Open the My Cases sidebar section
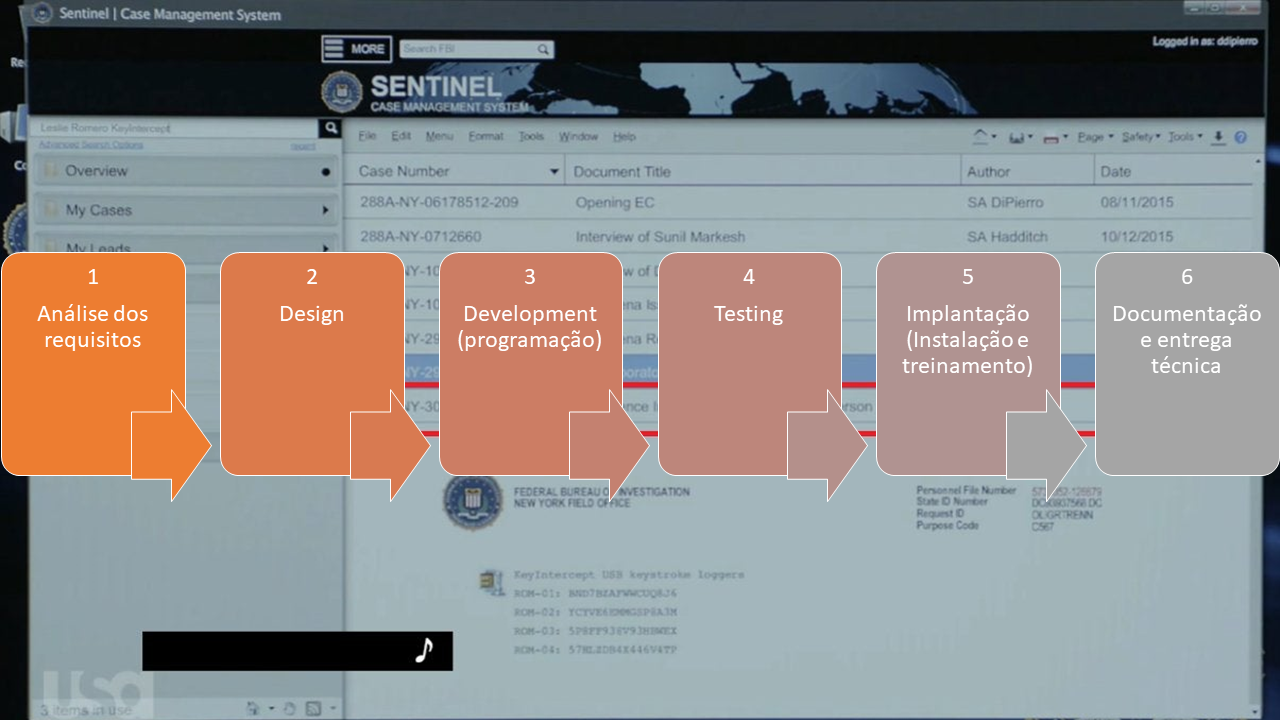1280x720 pixels. click(x=187, y=210)
